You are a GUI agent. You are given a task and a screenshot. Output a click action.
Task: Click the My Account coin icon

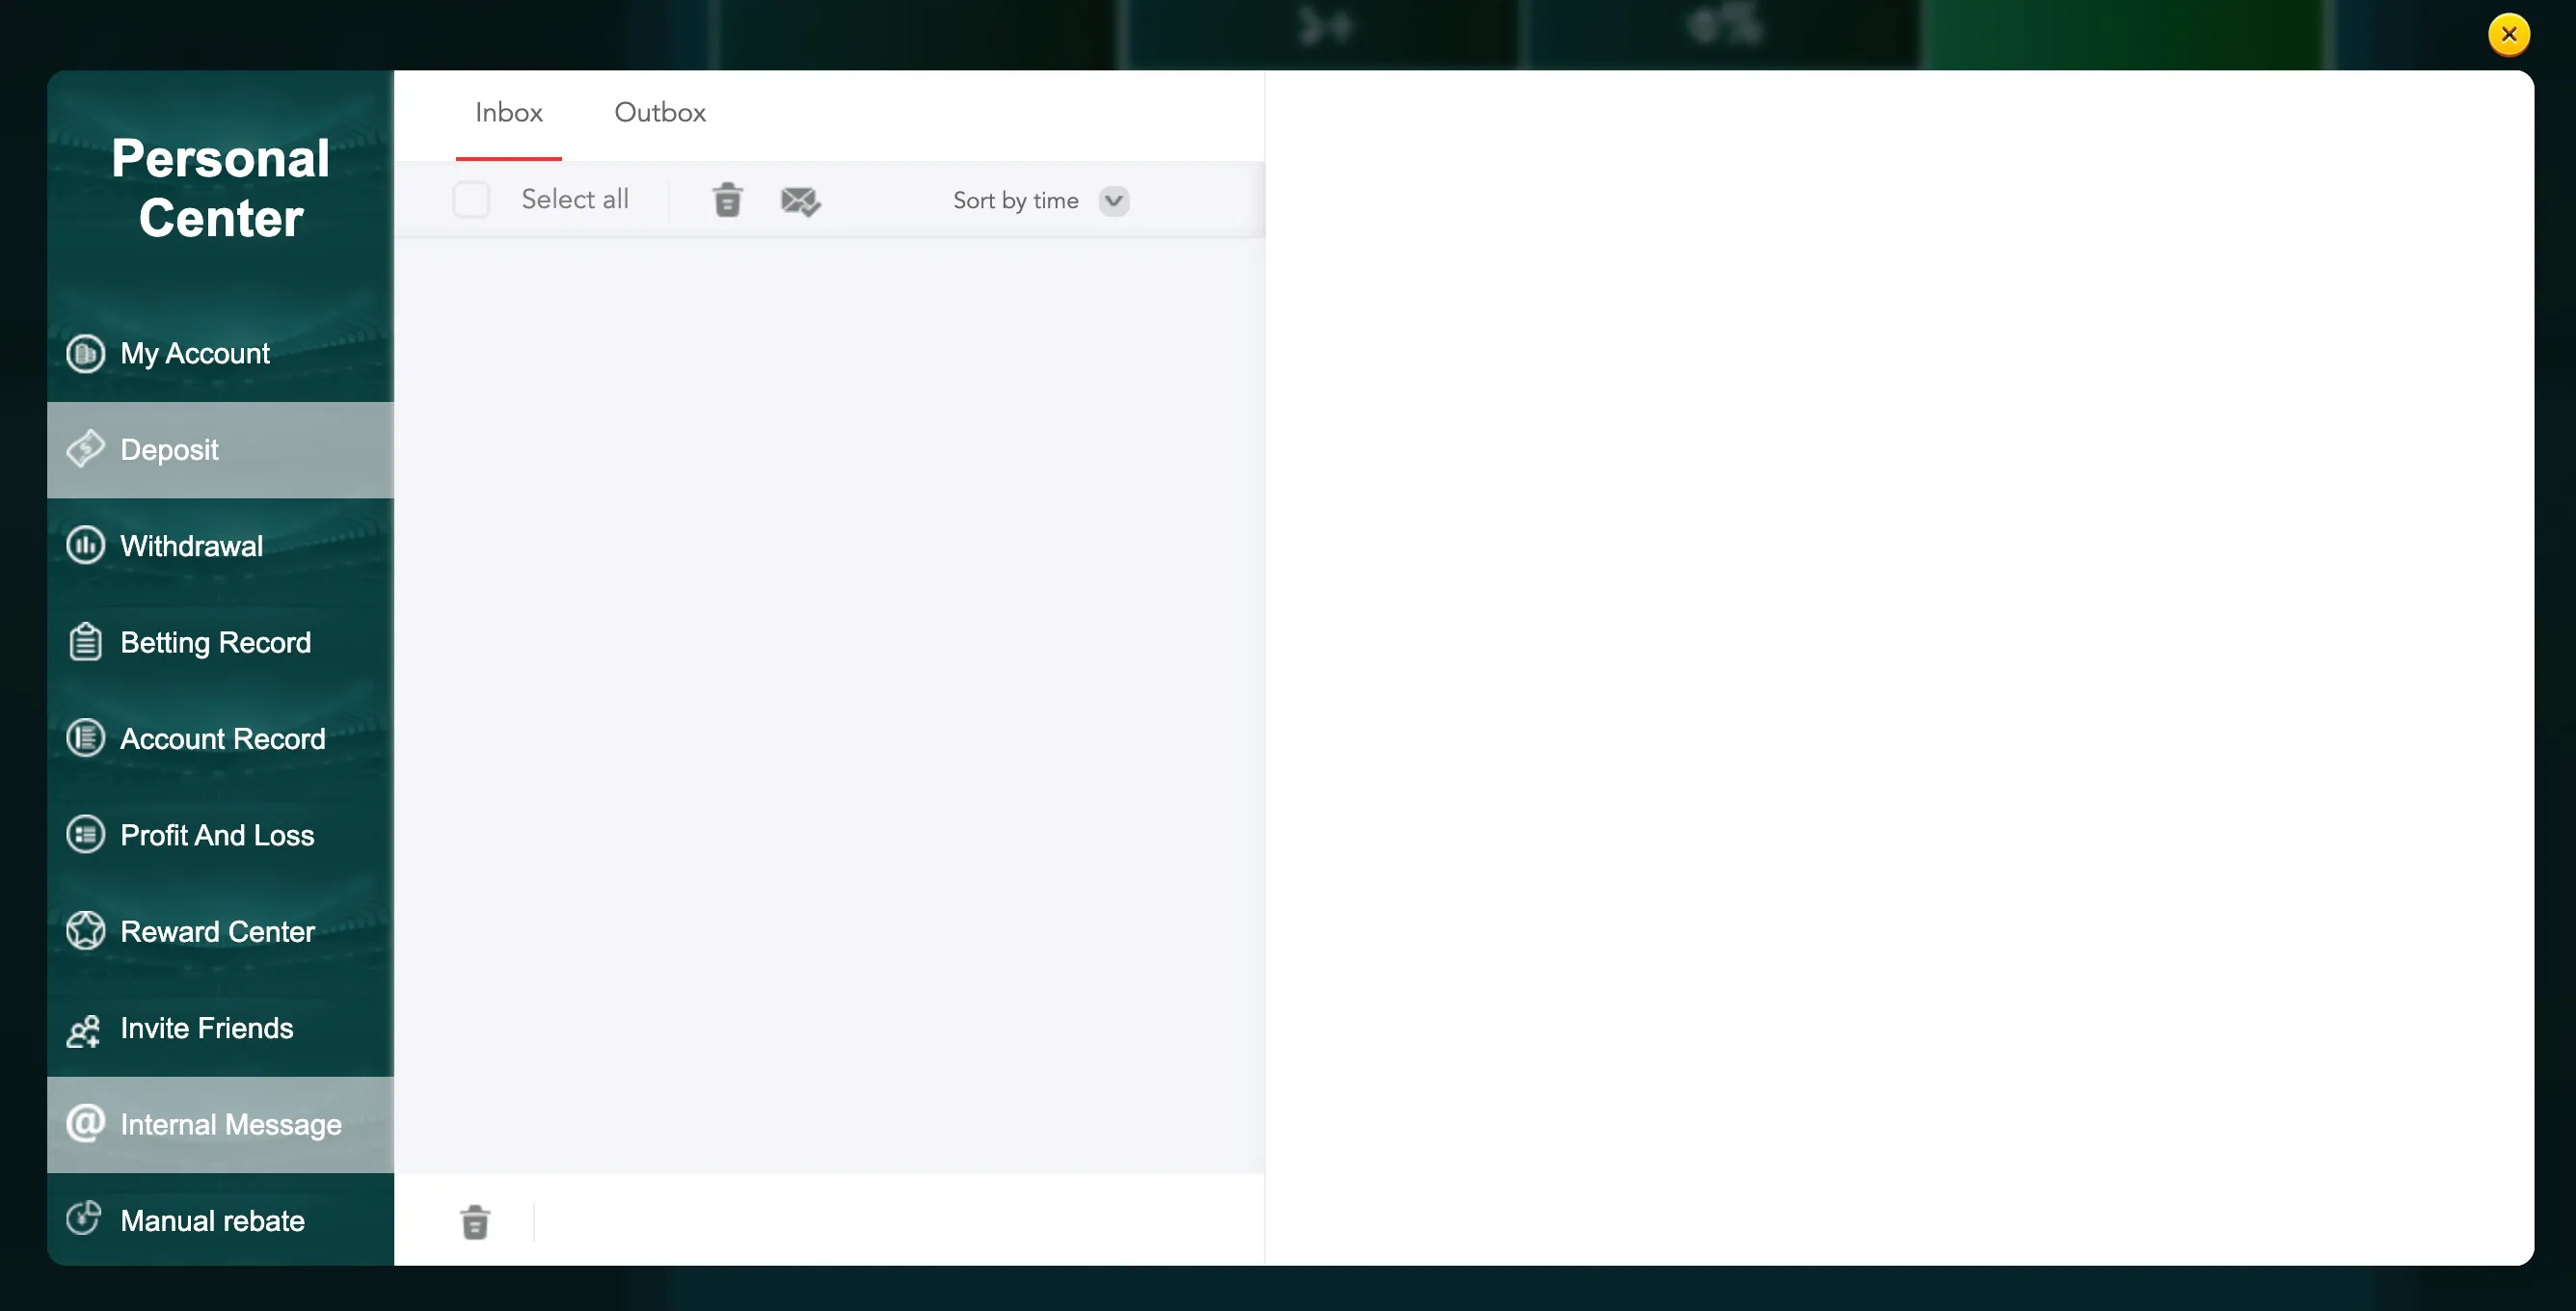pyautogui.click(x=86, y=353)
